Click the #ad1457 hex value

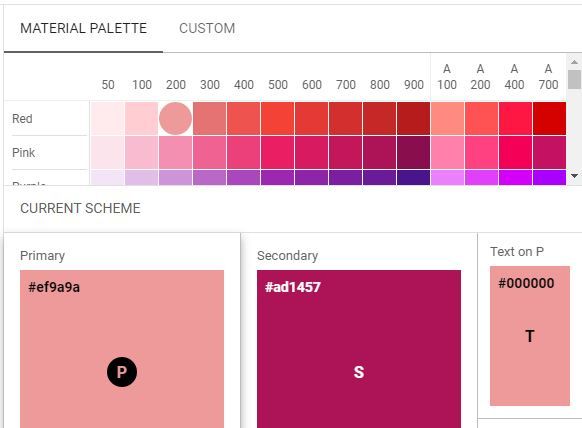292,287
